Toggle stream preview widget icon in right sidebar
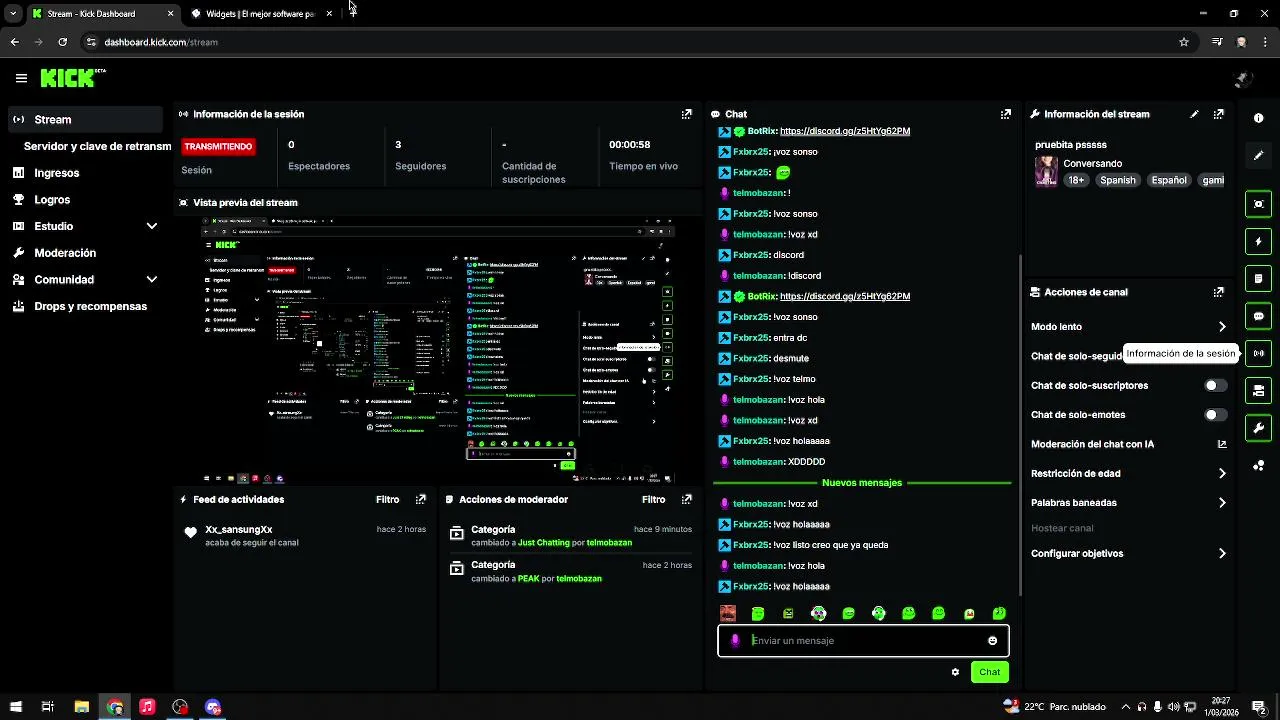Image resolution: width=1280 pixels, height=720 pixels. (1258, 204)
